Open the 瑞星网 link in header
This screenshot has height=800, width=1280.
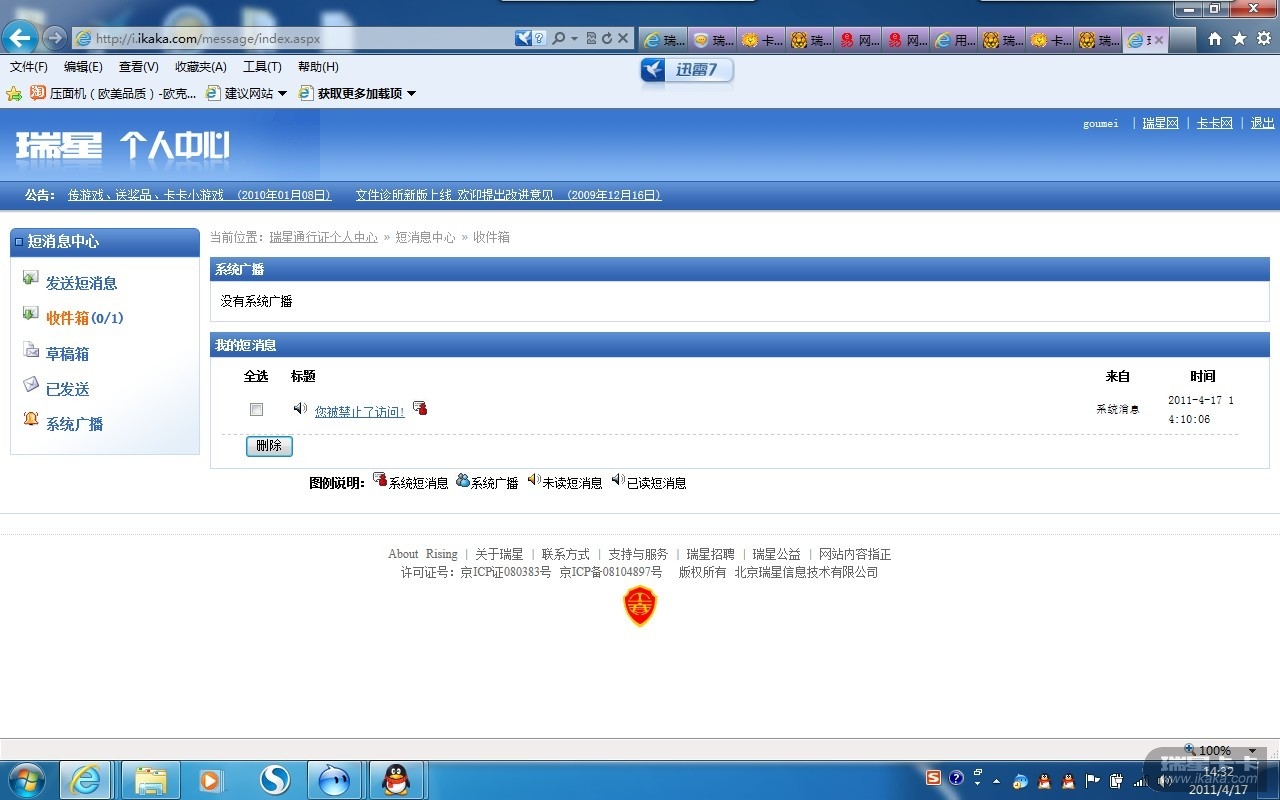tap(1161, 123)
